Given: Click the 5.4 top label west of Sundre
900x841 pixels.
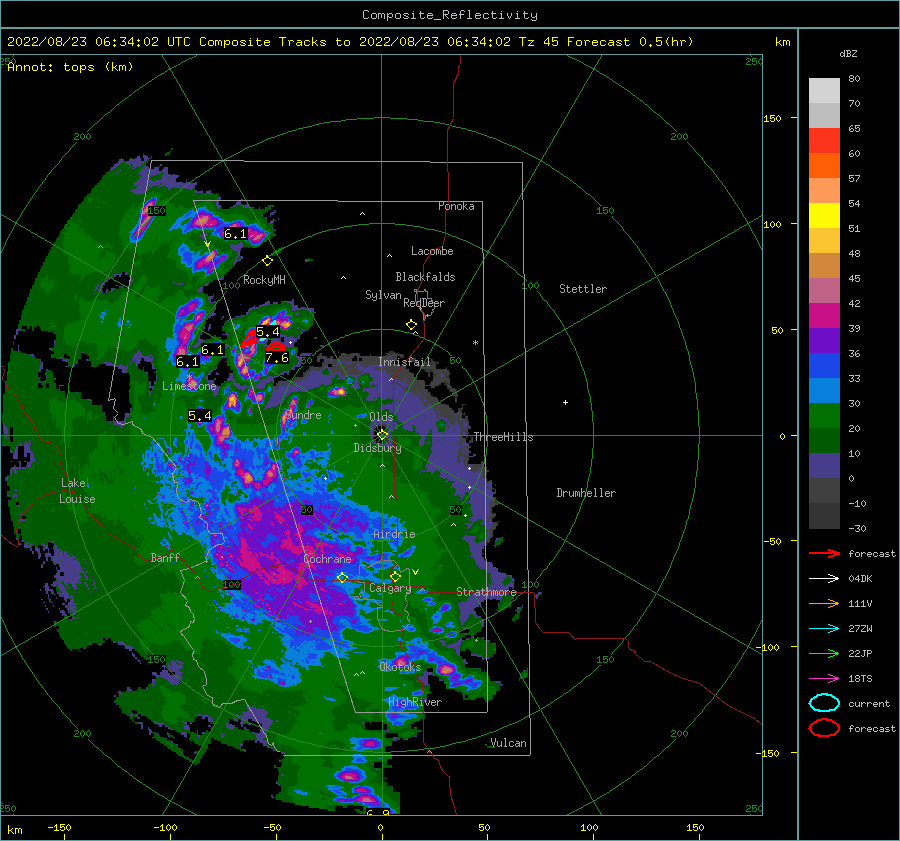Looking at the screenshot, I should (200, 415).
